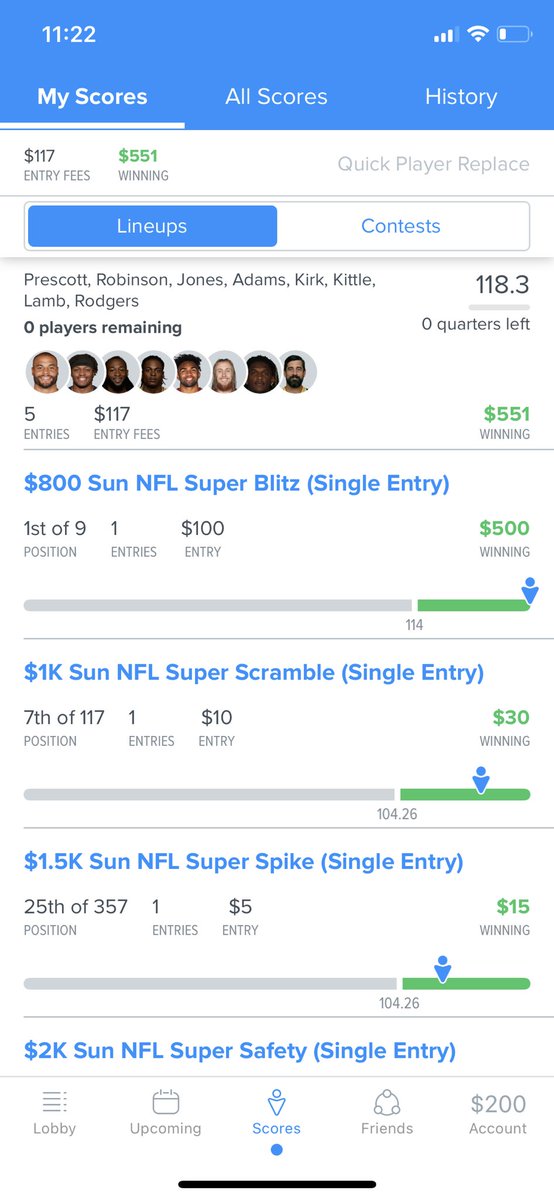Tap Quick Player Replace
Image resolution: width=554 pixels, height=1200 pixels.
coord(433,164)
